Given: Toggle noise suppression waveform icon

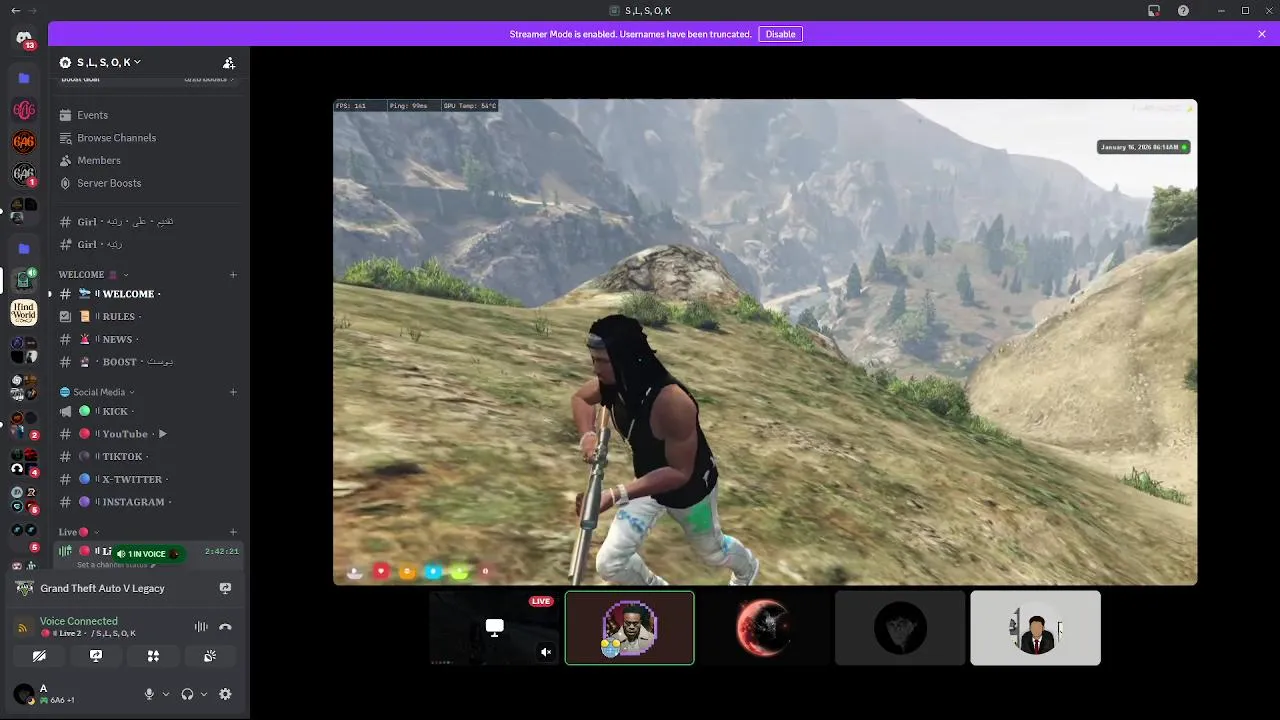Looking at the screenshot, I should pyautogui.click(x=201, y=627).
